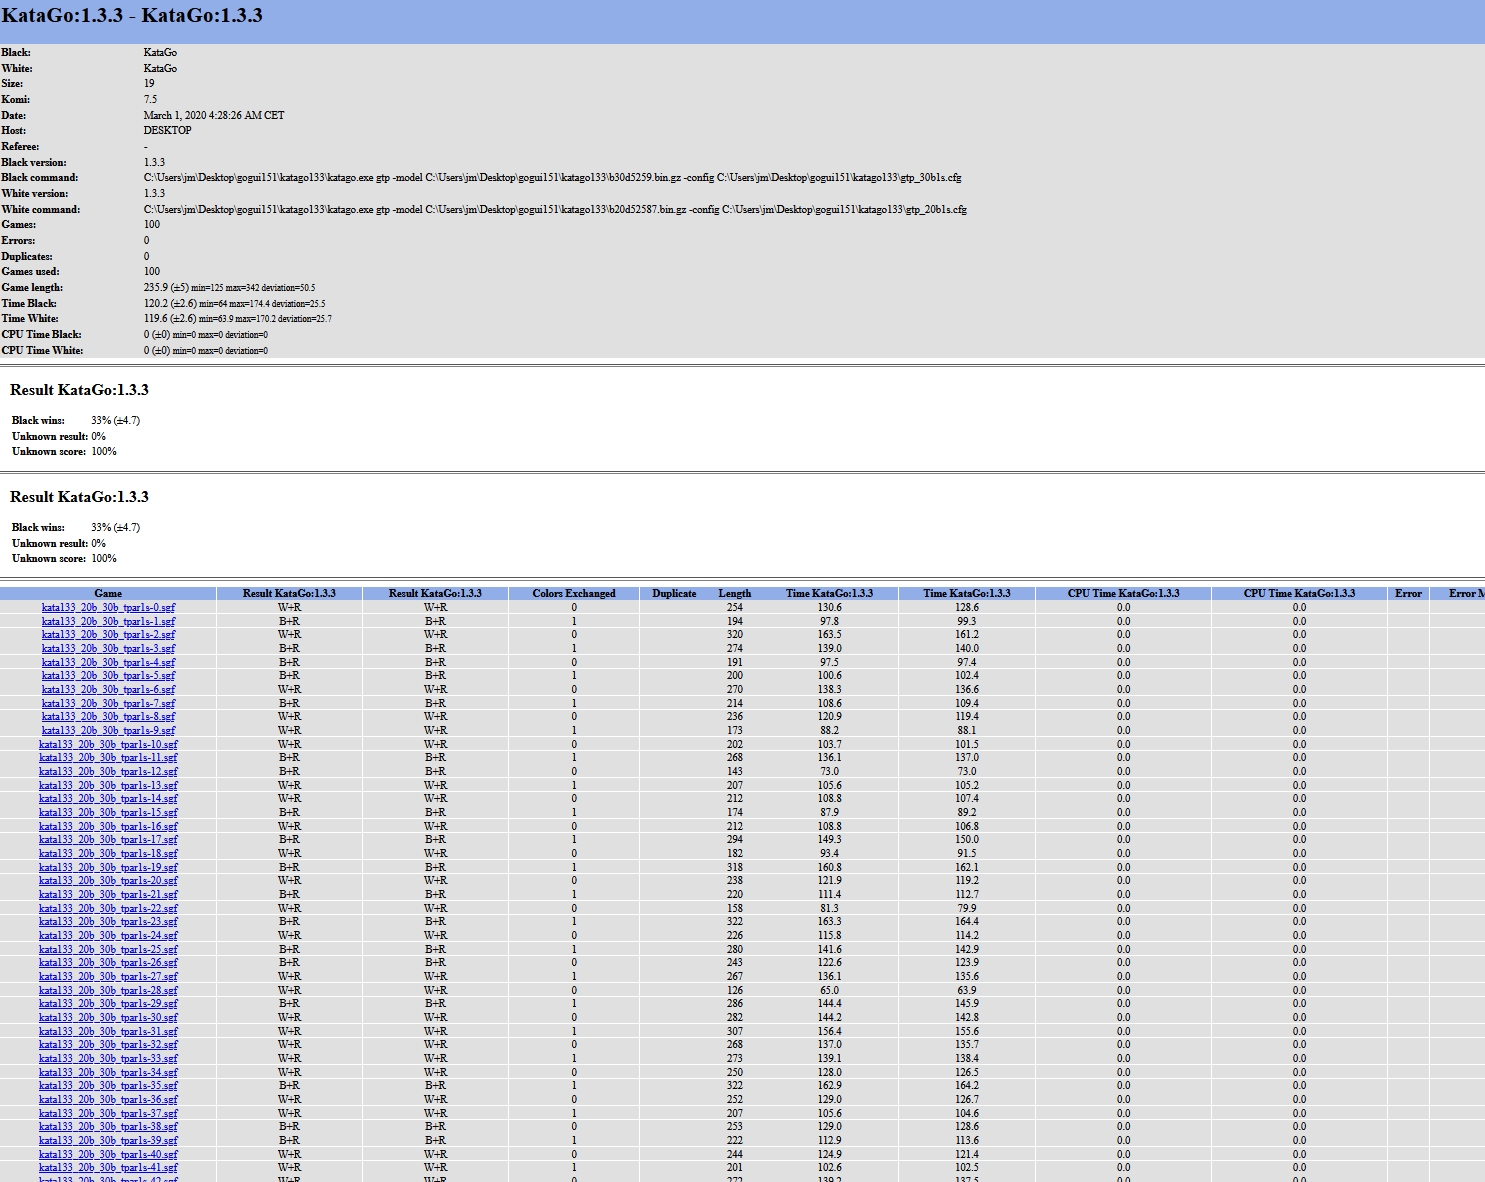The image size is (1485, 1182).
Task: Click the Colors Exchanged column header
Action: coord(574,593)
